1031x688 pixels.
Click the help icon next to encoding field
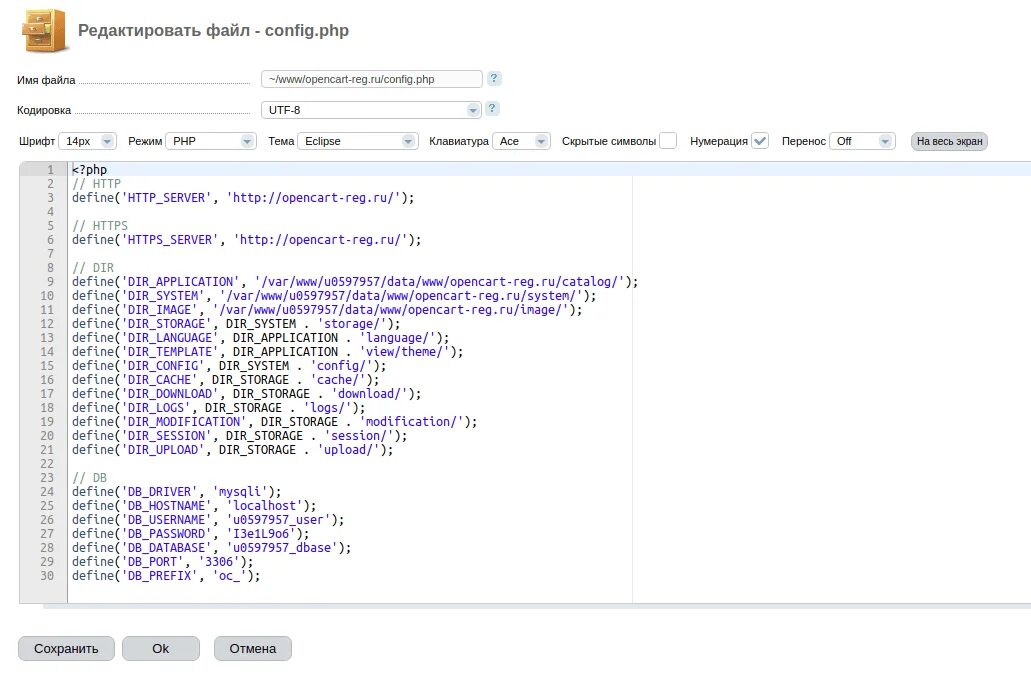[490, 108]
